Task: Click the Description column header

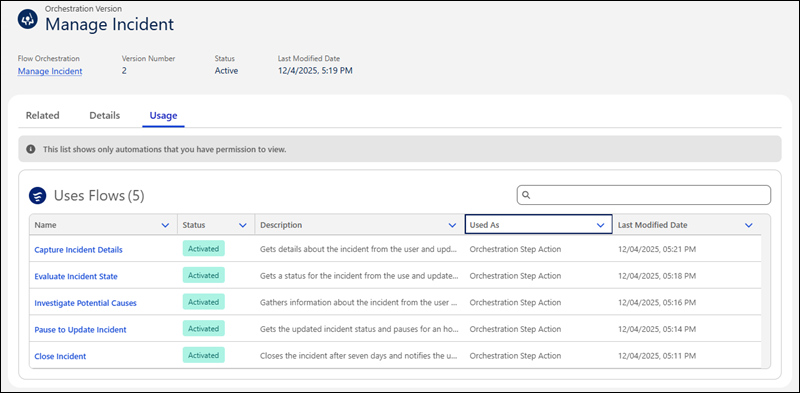Action: (x=360, y=225)
